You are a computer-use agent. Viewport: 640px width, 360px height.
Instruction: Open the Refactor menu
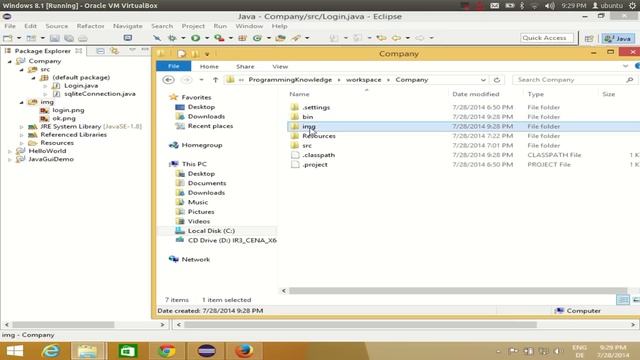point(91,26)
